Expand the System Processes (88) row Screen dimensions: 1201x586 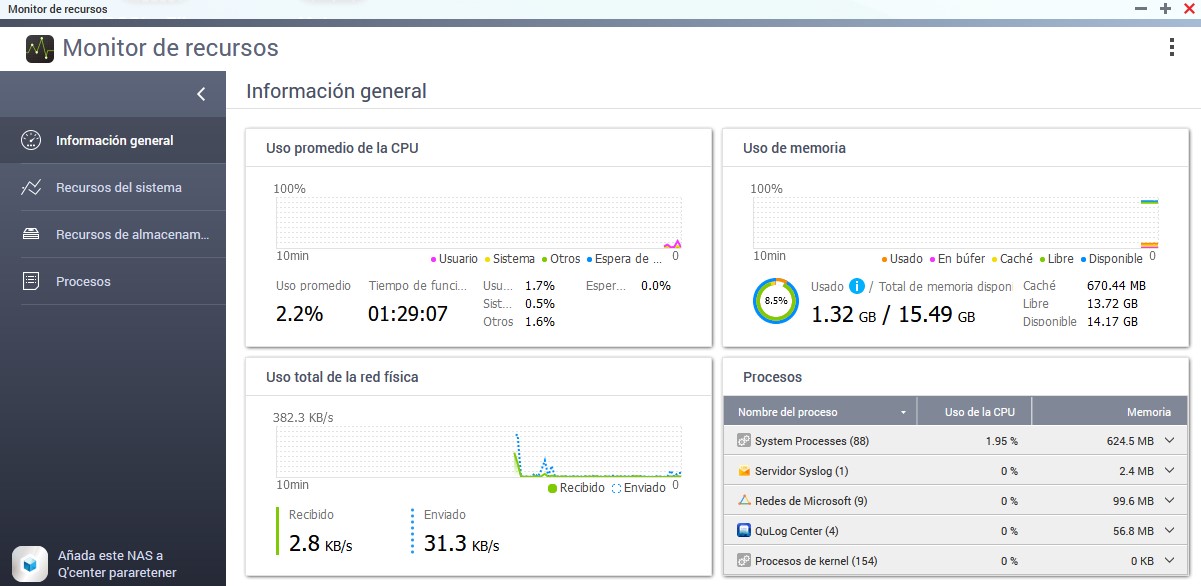1169,441
